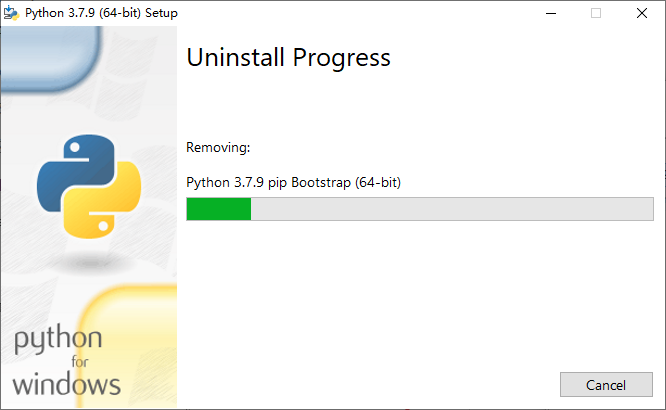
Task: Close the Python 3.7.9 Setup window
Action: pos(642,13)
